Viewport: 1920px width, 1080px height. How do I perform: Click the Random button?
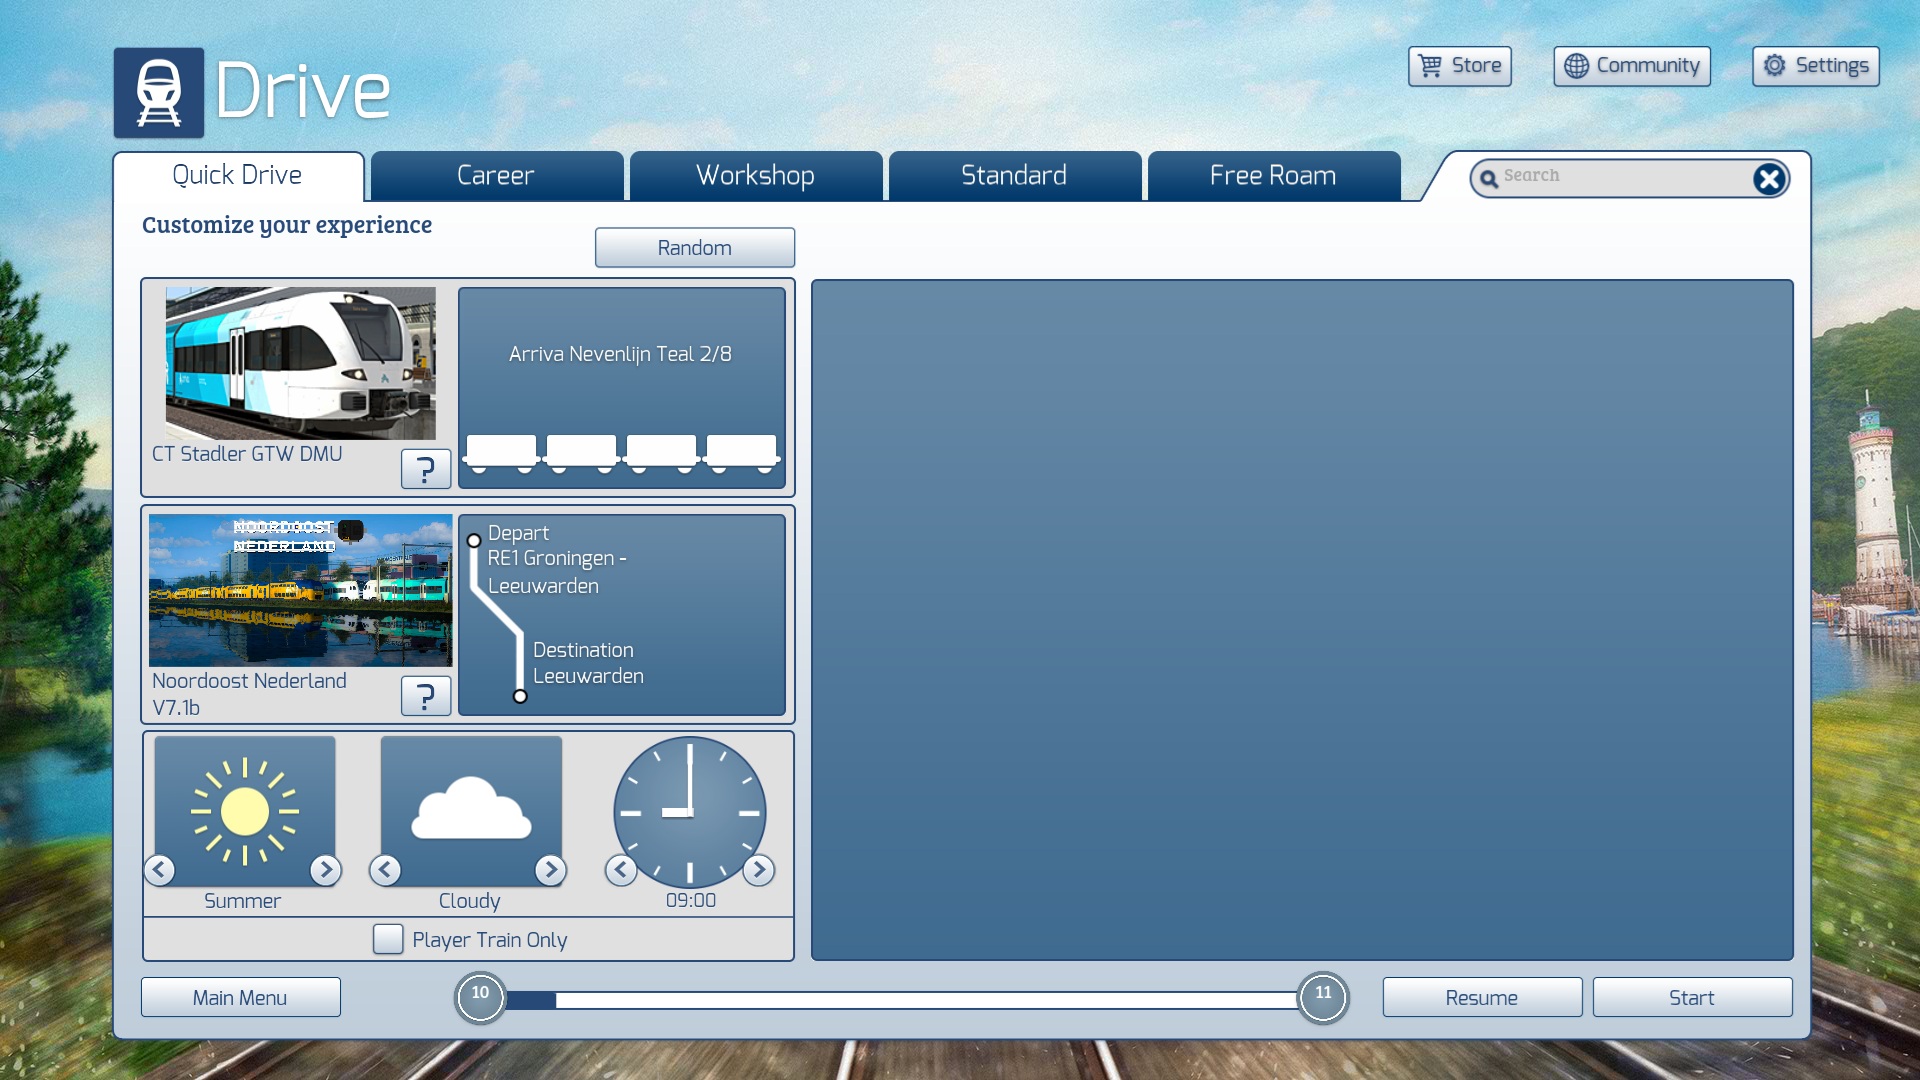(695, 247)
